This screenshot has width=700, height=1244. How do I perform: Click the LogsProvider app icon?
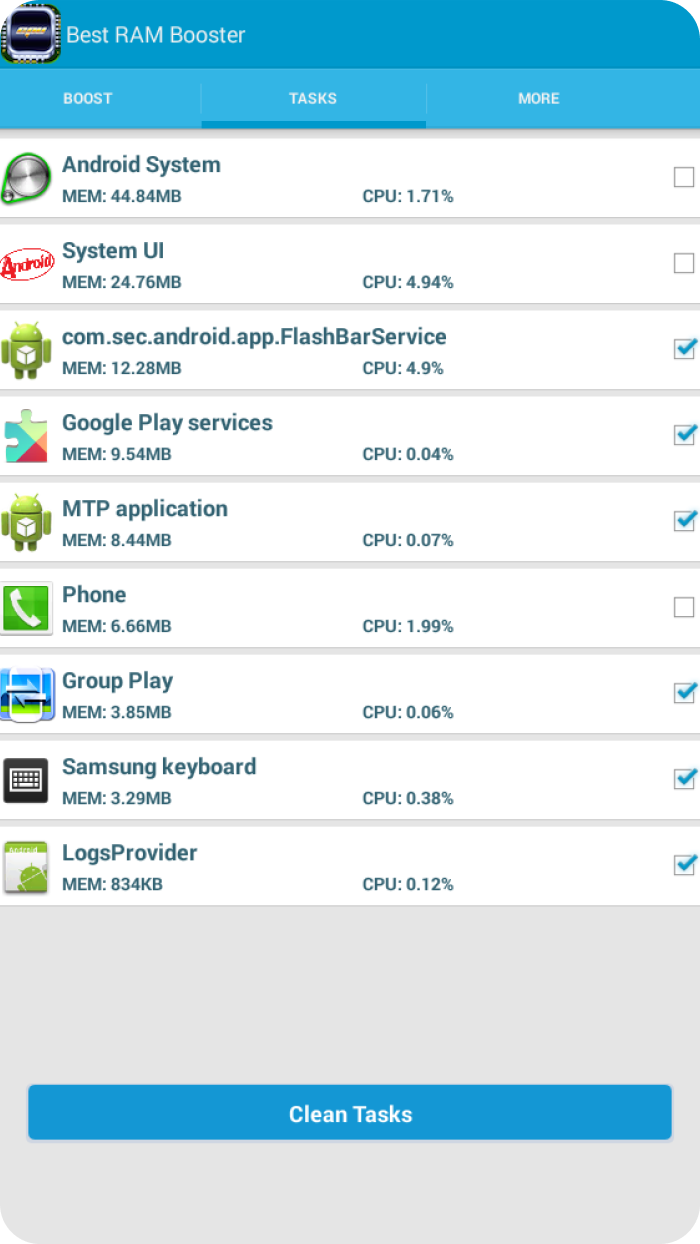[x=26, y=867]
